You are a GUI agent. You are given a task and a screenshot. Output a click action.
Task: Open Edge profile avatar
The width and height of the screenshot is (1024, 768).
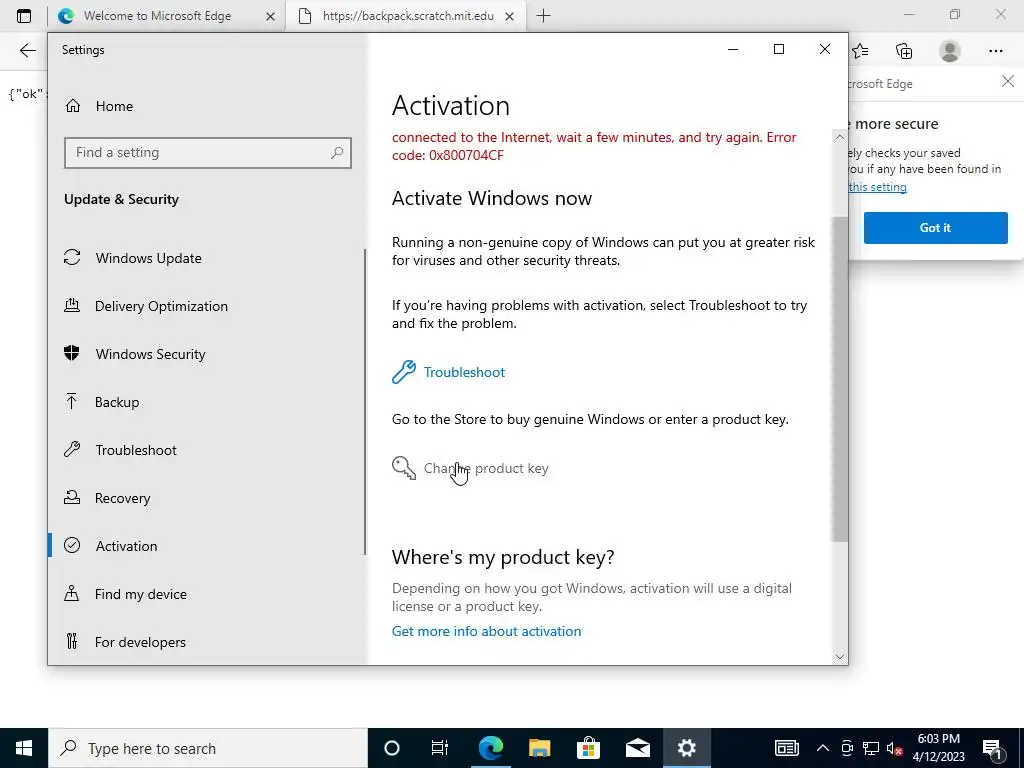950,51
